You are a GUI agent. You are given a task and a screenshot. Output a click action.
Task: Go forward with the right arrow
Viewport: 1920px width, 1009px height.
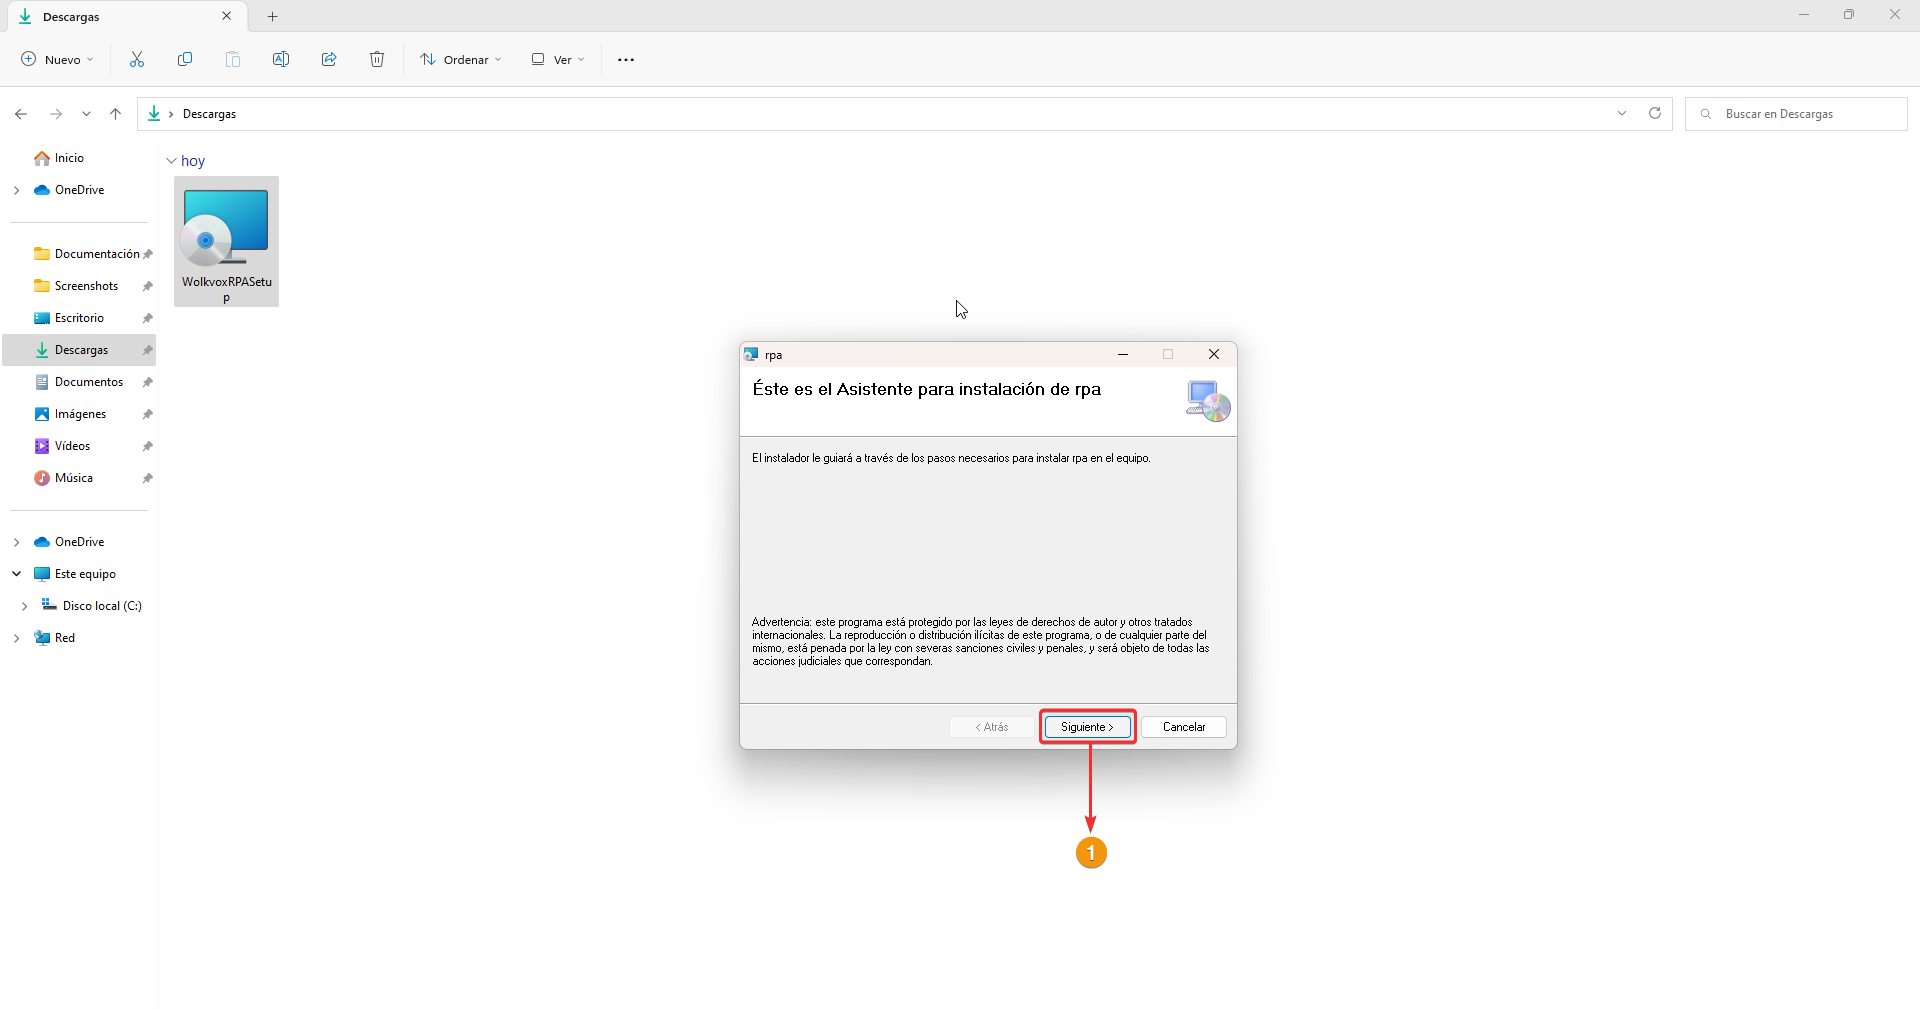56,114
